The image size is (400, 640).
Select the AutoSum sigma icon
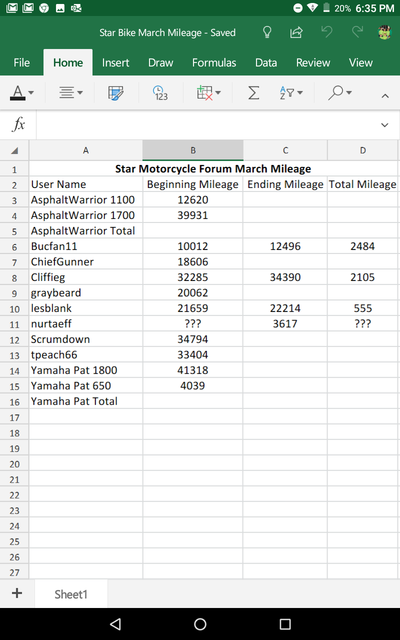tap(253, 93)
